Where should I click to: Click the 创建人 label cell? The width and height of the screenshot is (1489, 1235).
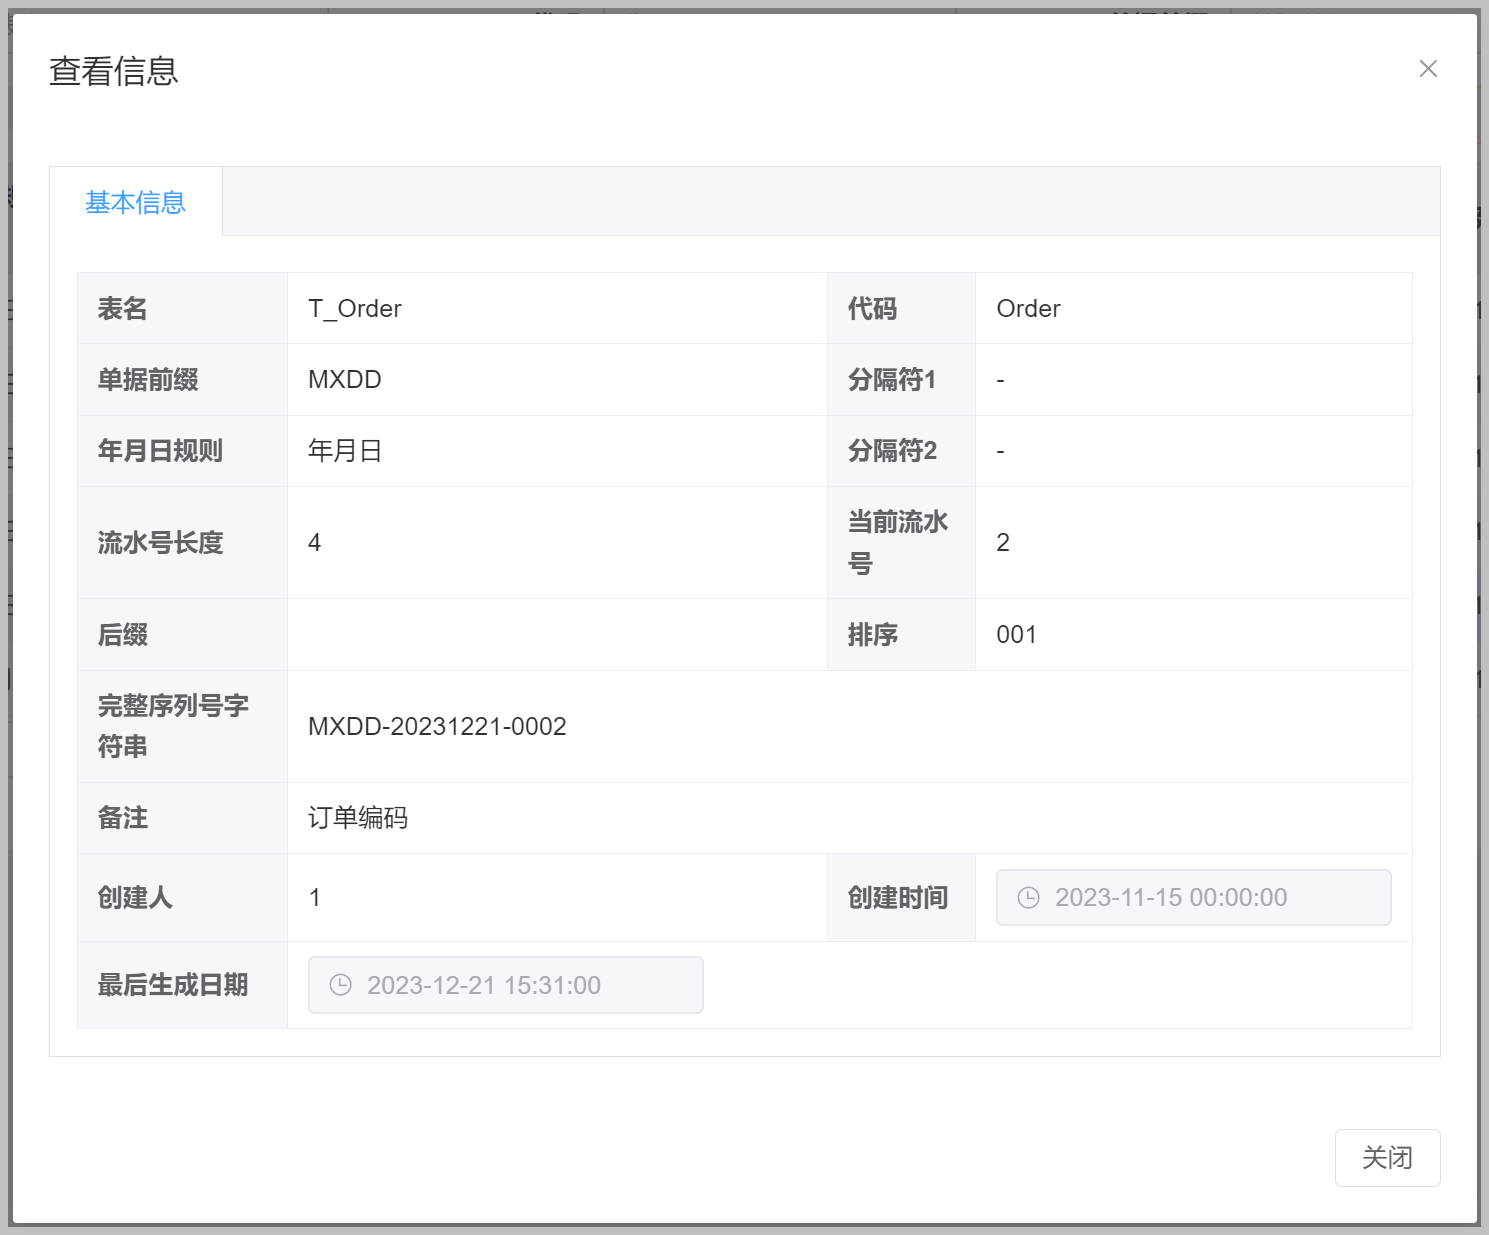pos(182,897)
